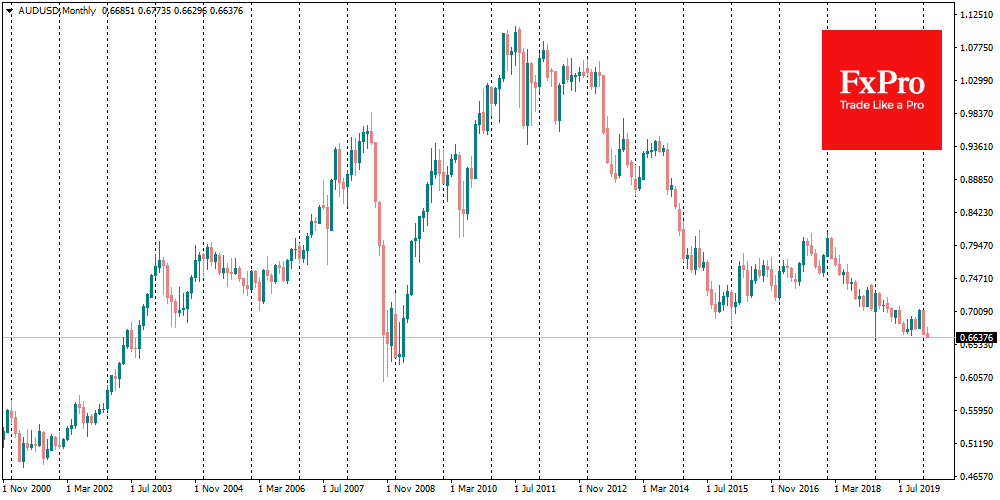Viewport: 1000px width, 500px height.
Task: Click the 1 Jul 2007 date label
Action: click(x=342, y=489)
